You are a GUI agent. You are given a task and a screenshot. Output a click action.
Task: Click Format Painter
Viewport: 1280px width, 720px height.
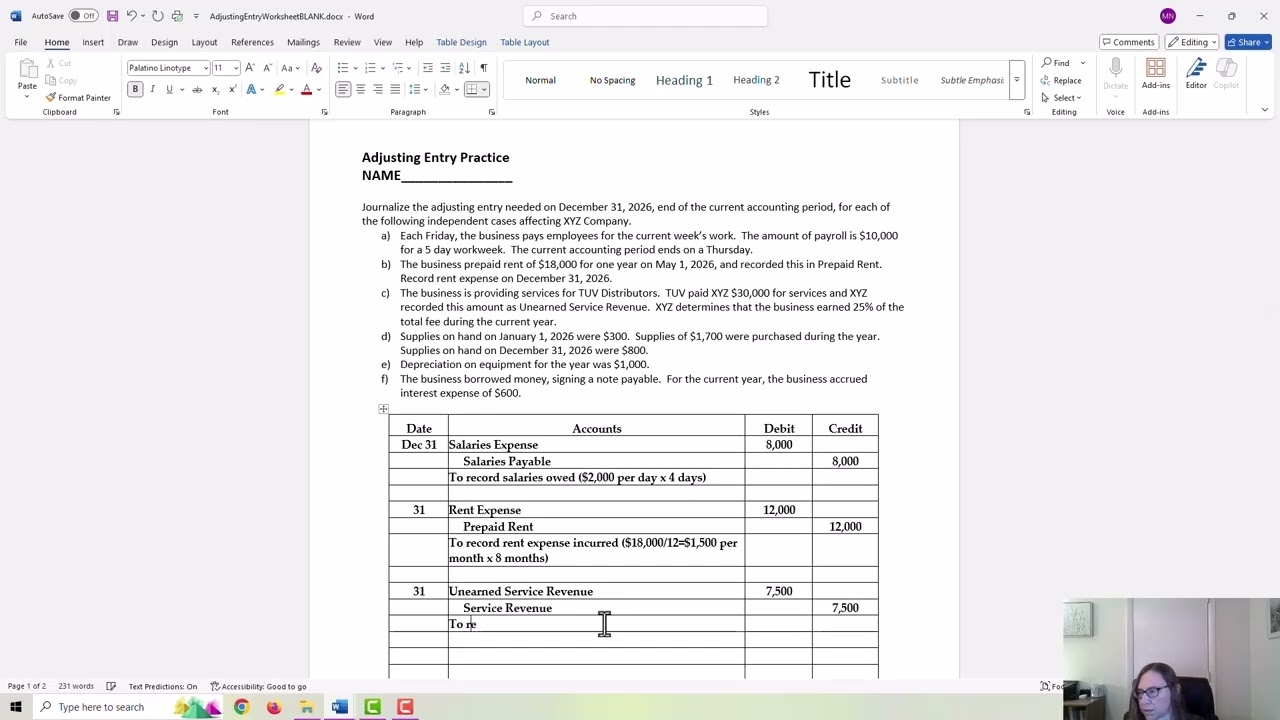(x=78, y=97)
